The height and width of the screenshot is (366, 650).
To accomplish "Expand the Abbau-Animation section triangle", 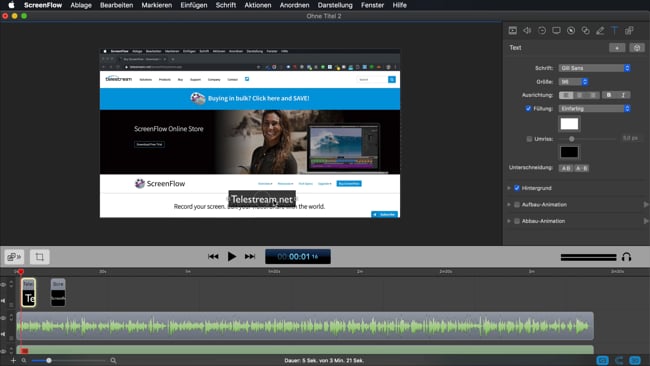I will pyautogui.click(x=509, y=221).
